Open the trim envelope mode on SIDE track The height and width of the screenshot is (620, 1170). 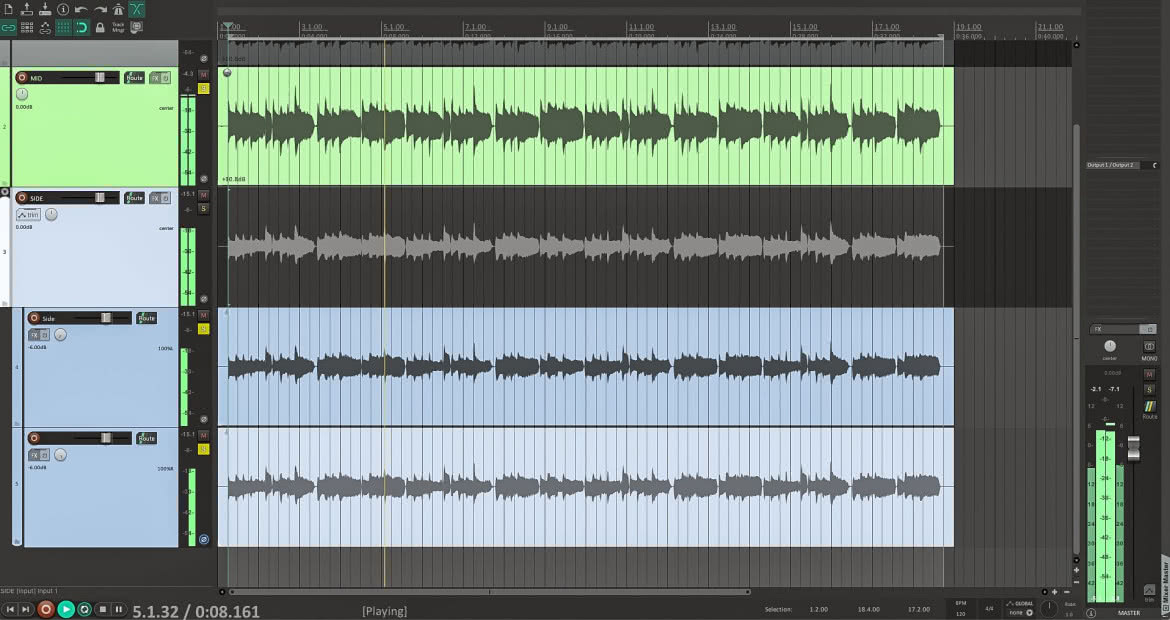(x=28, y=215)
